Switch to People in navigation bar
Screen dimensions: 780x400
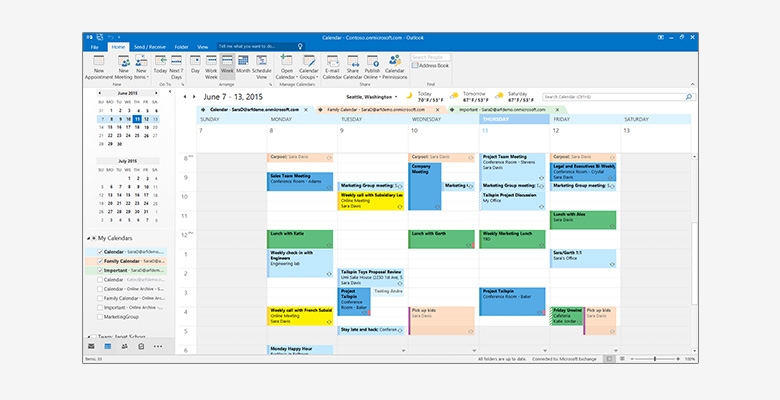coord(124,346)
